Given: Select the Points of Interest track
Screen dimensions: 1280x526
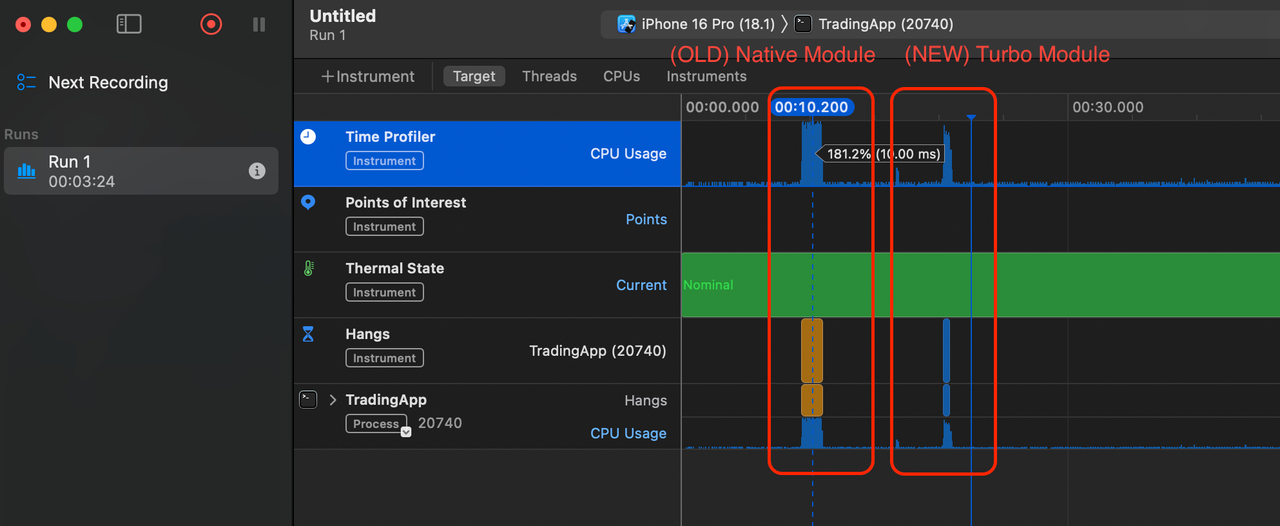Looking at the screenshot, I should [487, 219].
